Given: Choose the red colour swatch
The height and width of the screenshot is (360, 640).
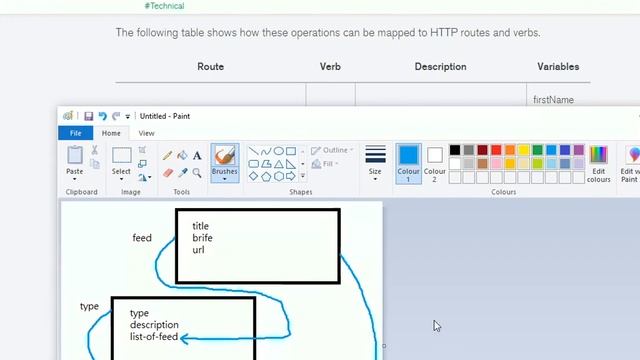Looking at the screenshot, I should tap(496, 150).
